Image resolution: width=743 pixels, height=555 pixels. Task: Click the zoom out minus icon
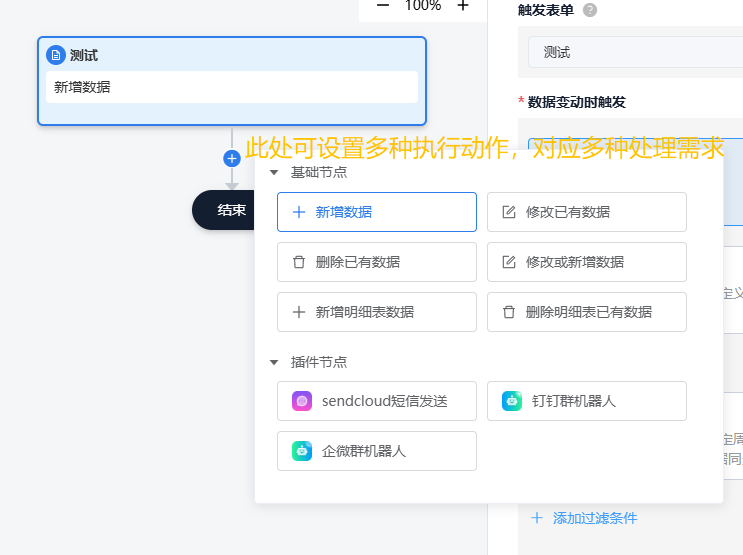383,6
